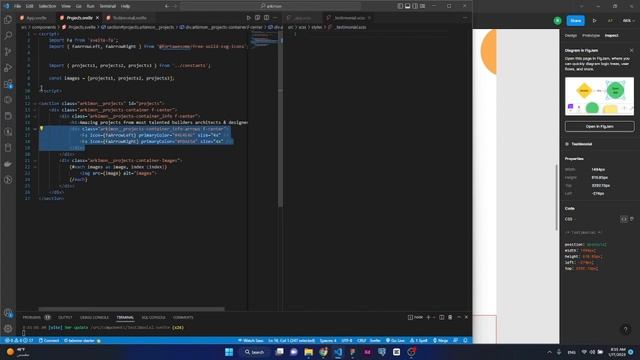Switch to Testimonial.svelte tab
Image resolution: width=640 pixels, height=360 pixels.
click(x=129, y=18)
